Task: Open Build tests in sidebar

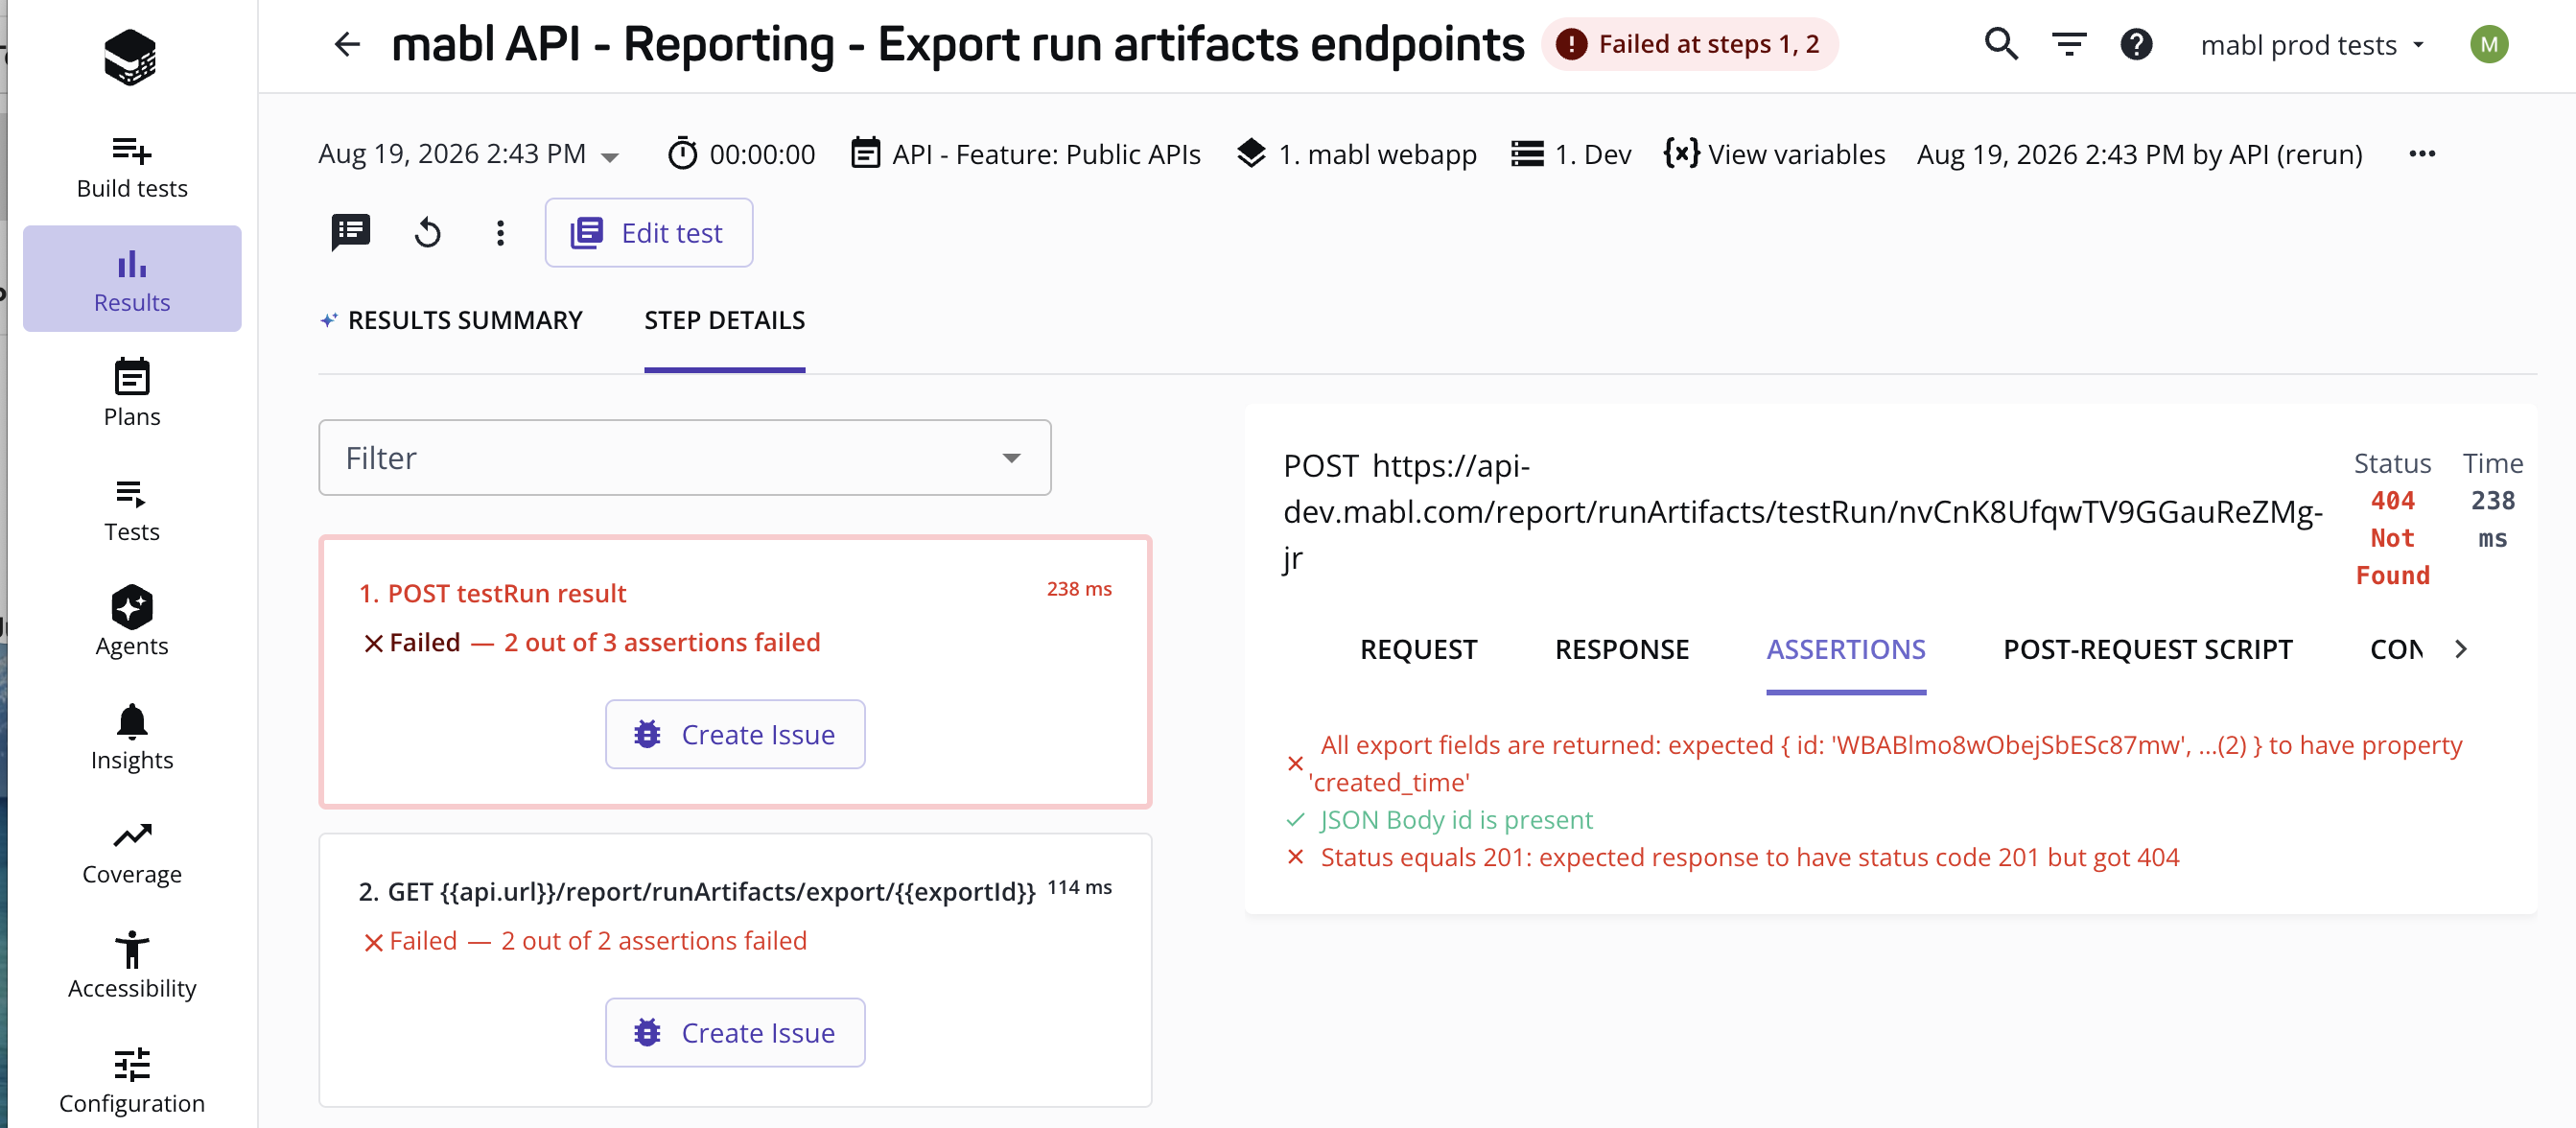Action: 132,168
